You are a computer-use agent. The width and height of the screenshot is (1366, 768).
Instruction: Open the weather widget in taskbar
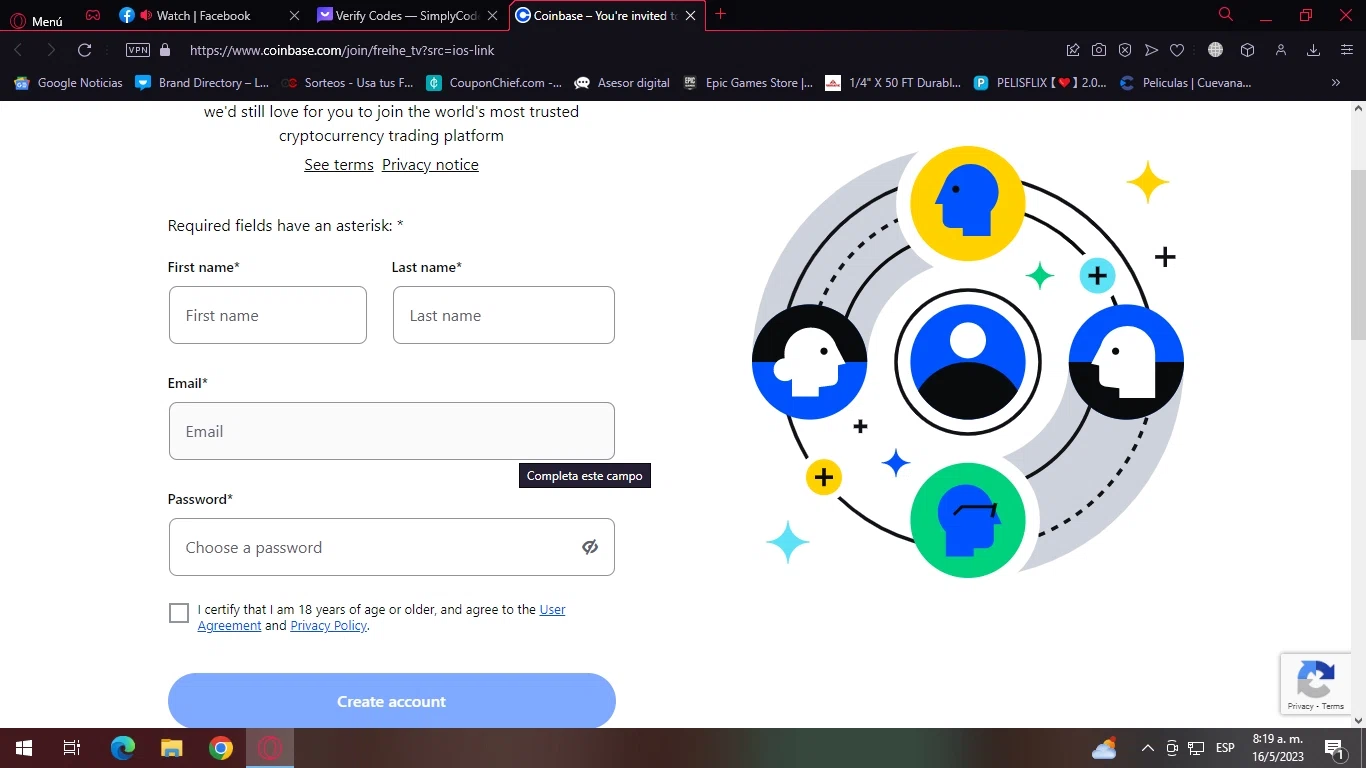click(x=1104, y=748)
